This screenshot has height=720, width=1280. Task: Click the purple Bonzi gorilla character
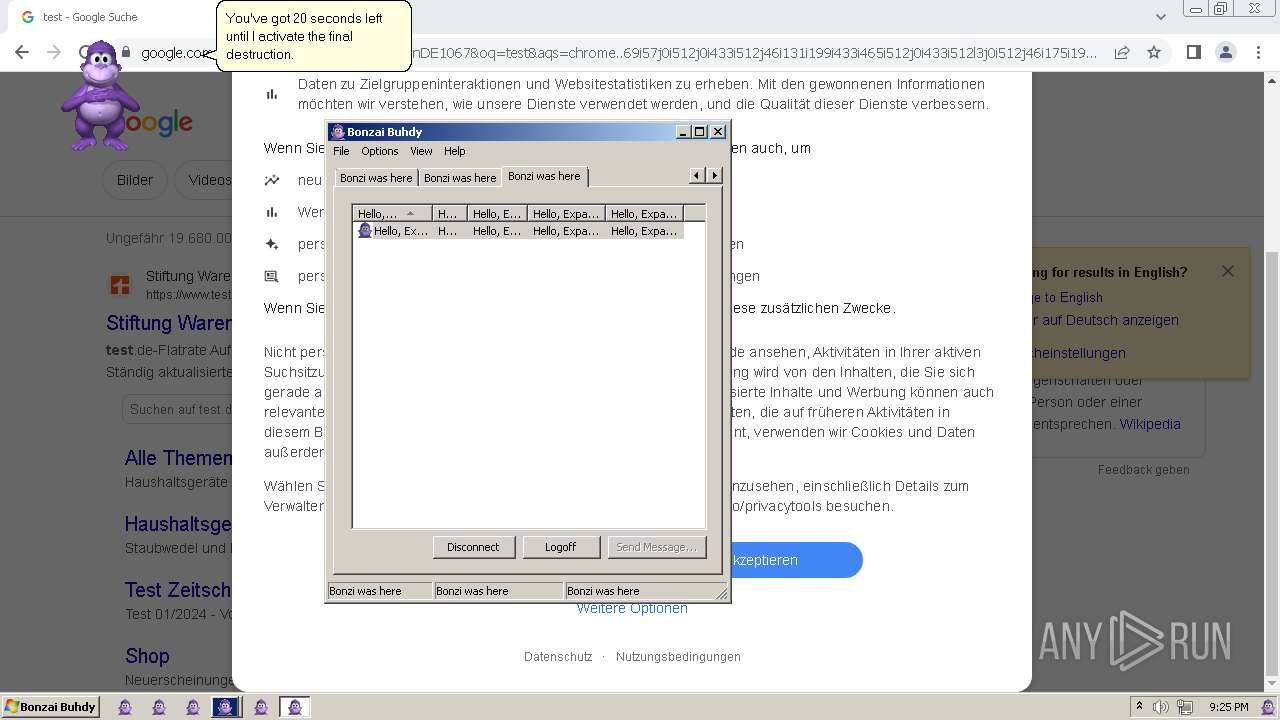coord(100,96)
